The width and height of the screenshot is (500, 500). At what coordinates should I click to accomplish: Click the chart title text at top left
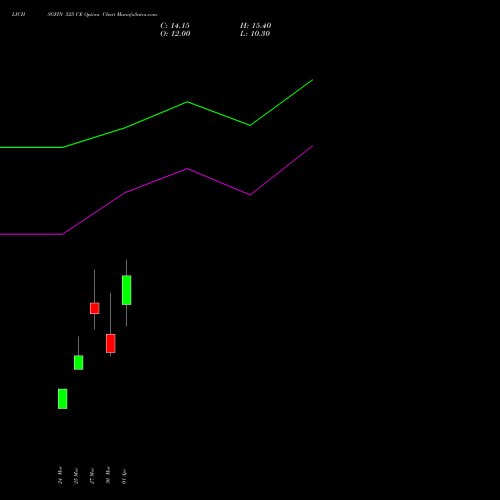tap(84, 14)
